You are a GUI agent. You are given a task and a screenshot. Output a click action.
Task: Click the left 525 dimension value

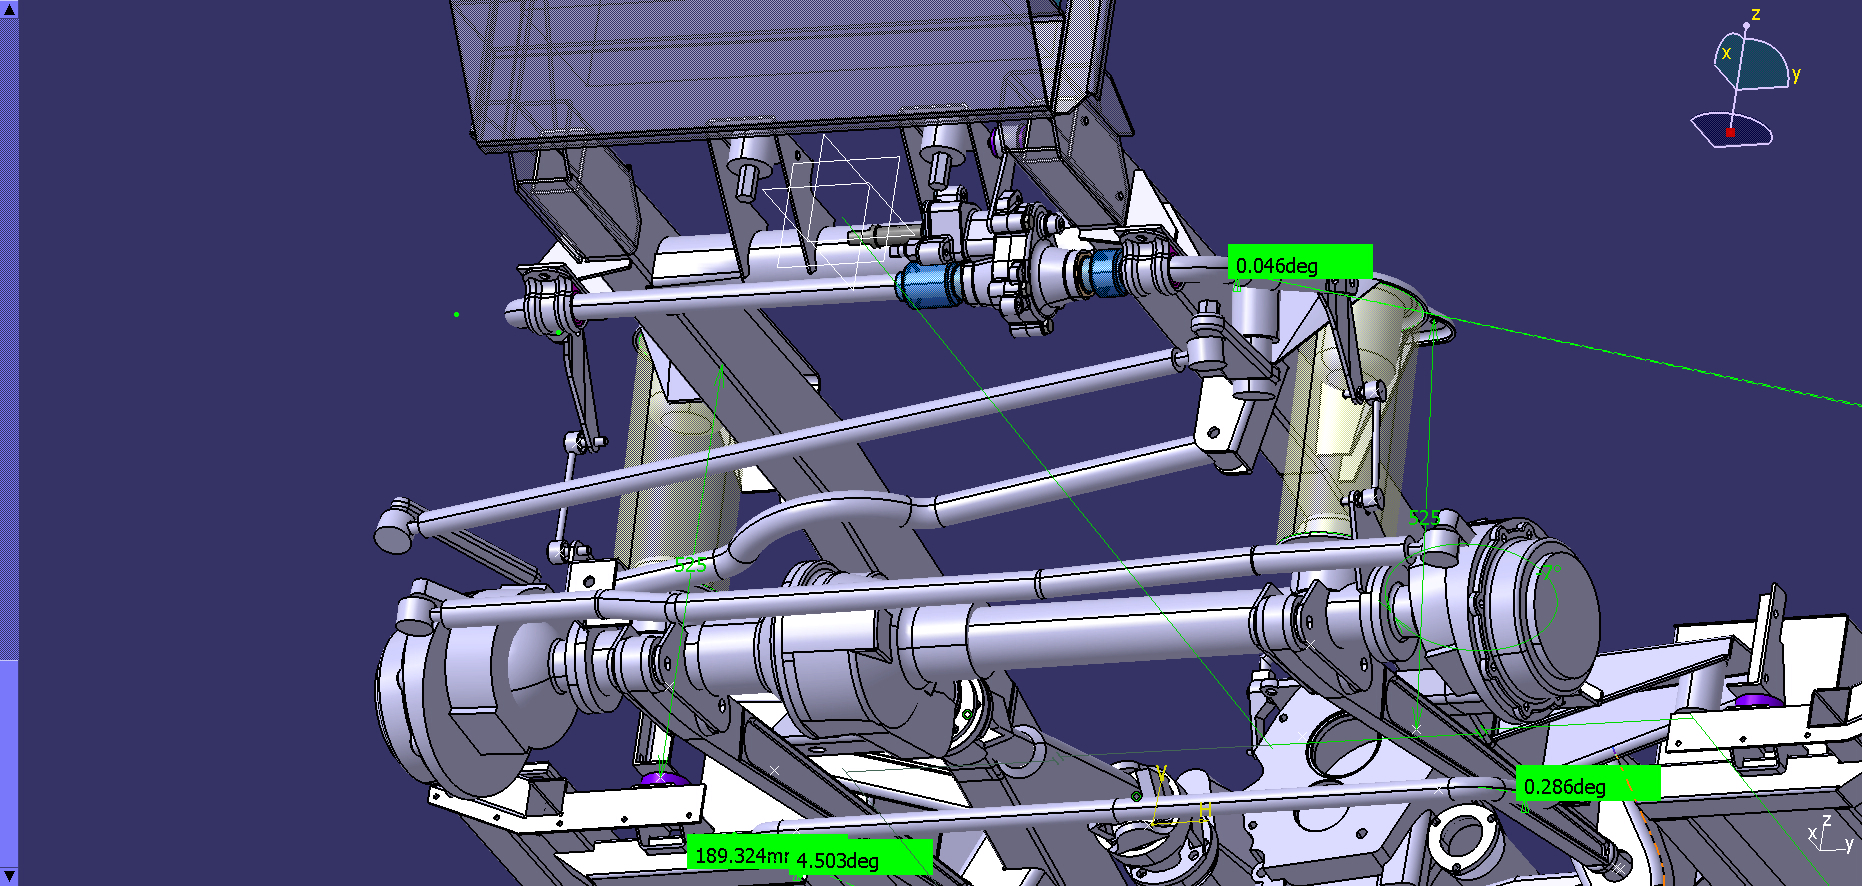[x=690, y=565]
